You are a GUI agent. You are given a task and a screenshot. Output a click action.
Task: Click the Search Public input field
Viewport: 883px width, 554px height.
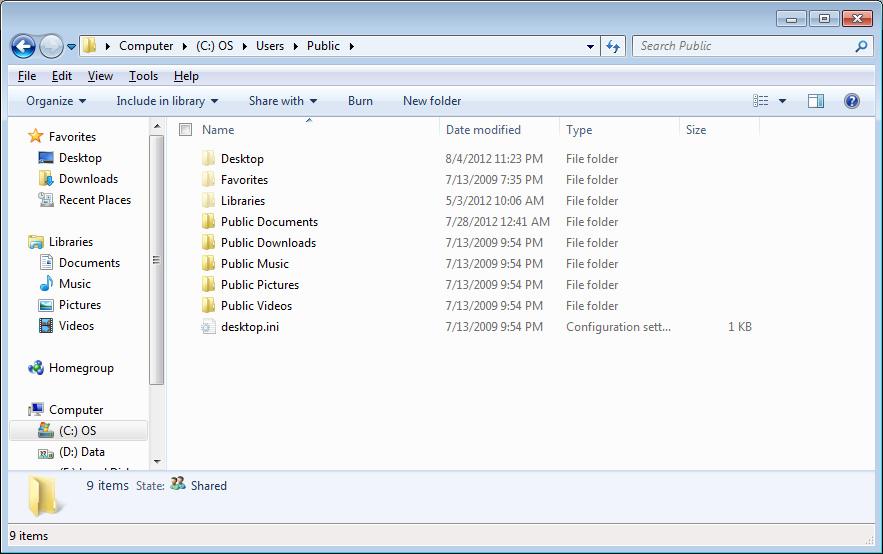[740, 46]
